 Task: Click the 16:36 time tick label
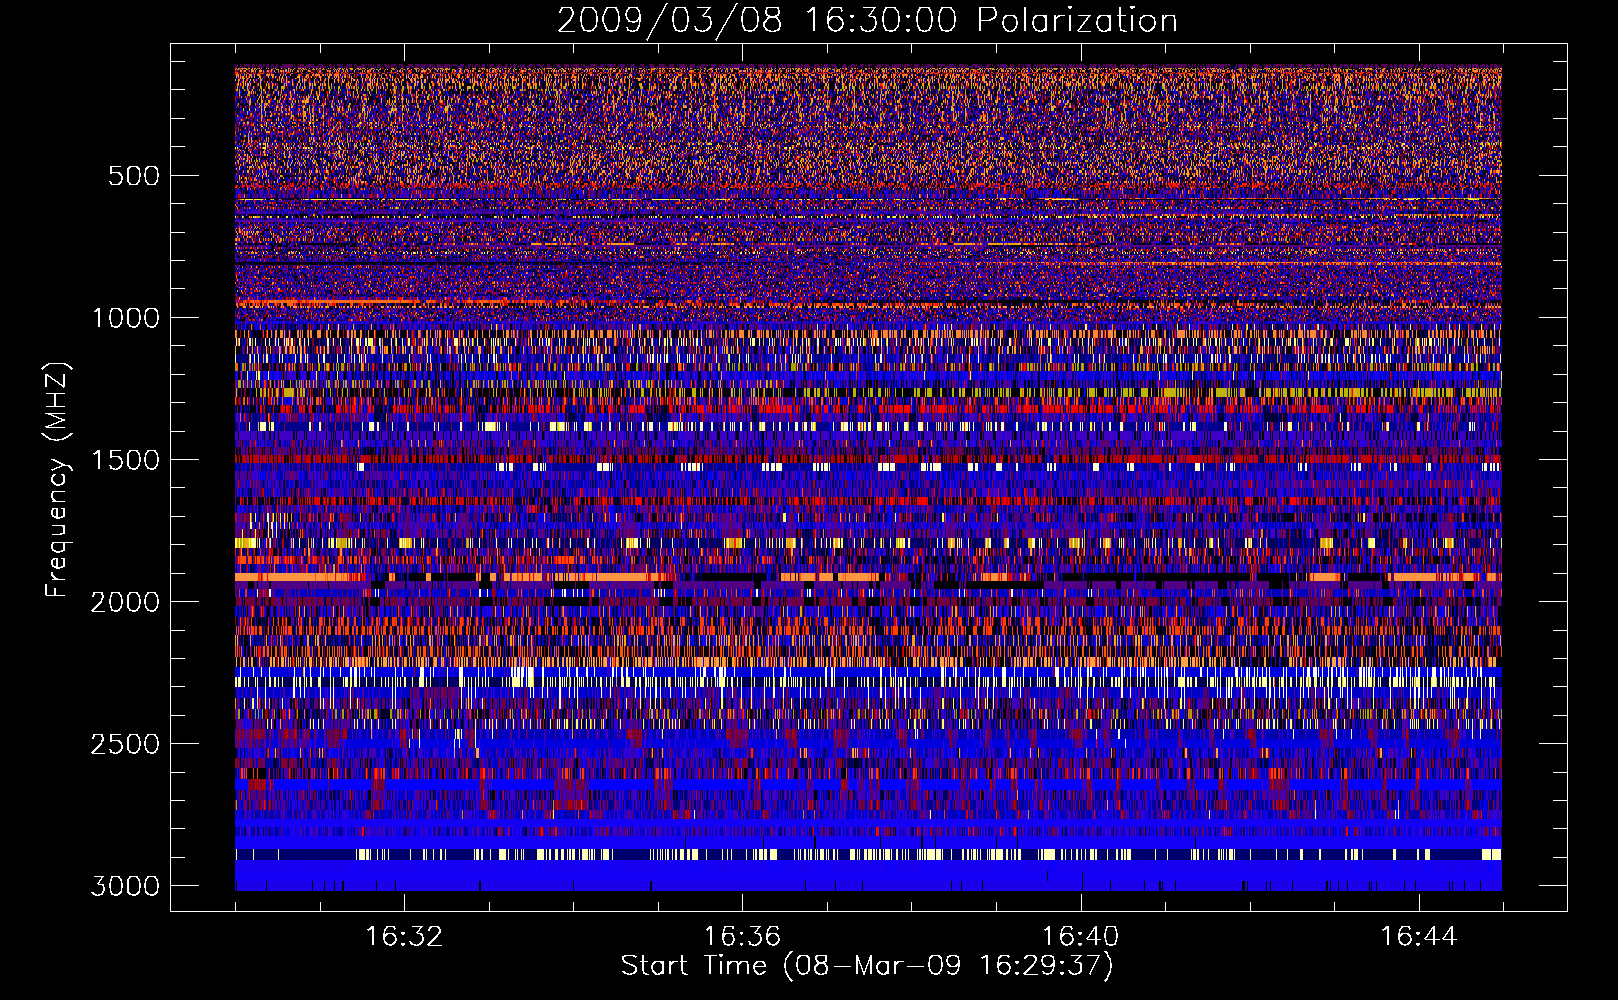(742, 937)
